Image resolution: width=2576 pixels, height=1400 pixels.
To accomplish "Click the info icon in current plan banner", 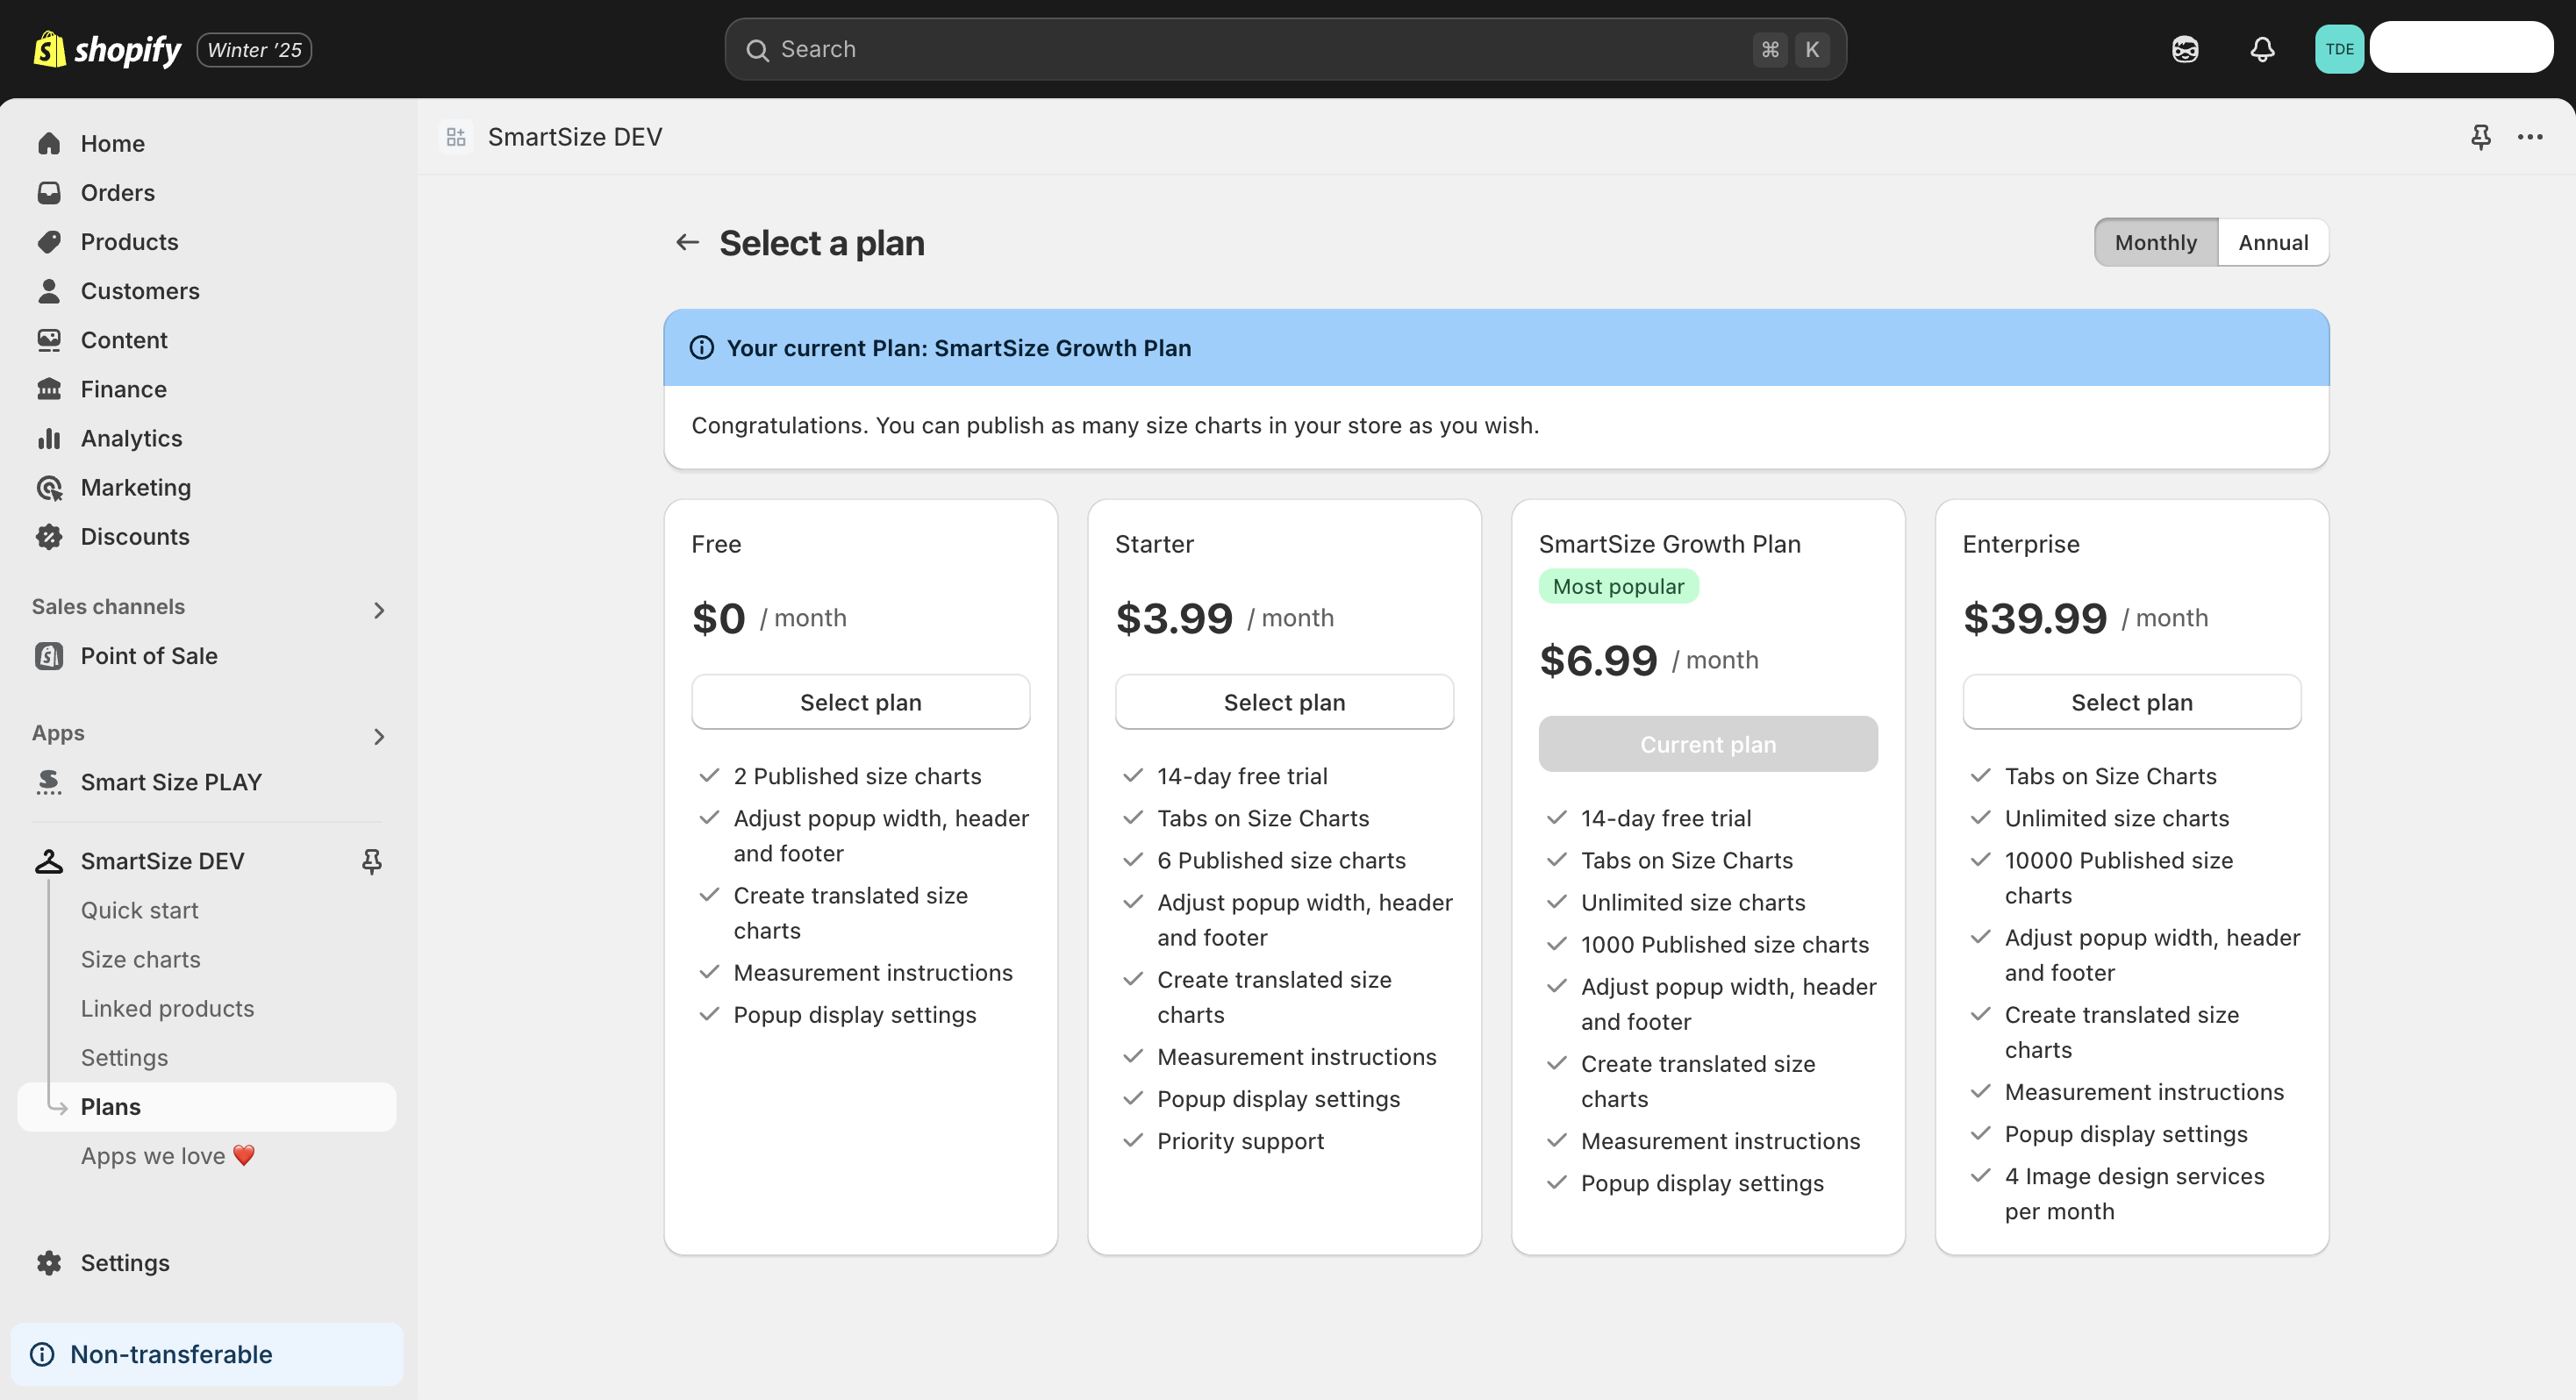I will point(702,347).
